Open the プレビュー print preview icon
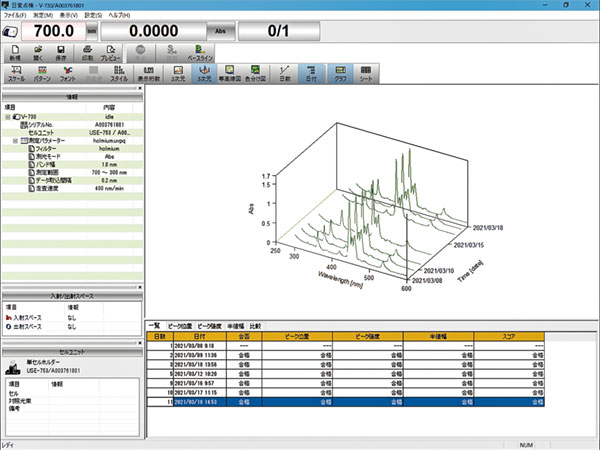Image resolution: width=600 pixels, height=450 pixels. 111,53
